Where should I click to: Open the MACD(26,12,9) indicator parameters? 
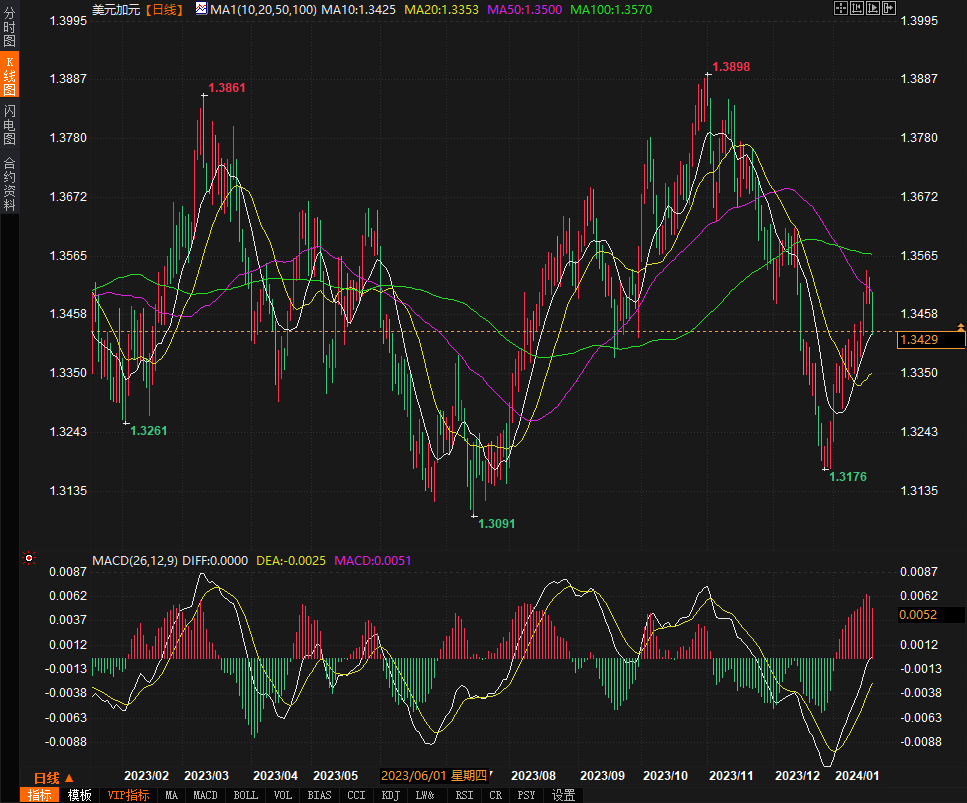pyautogui.click(x=134, y=561)
